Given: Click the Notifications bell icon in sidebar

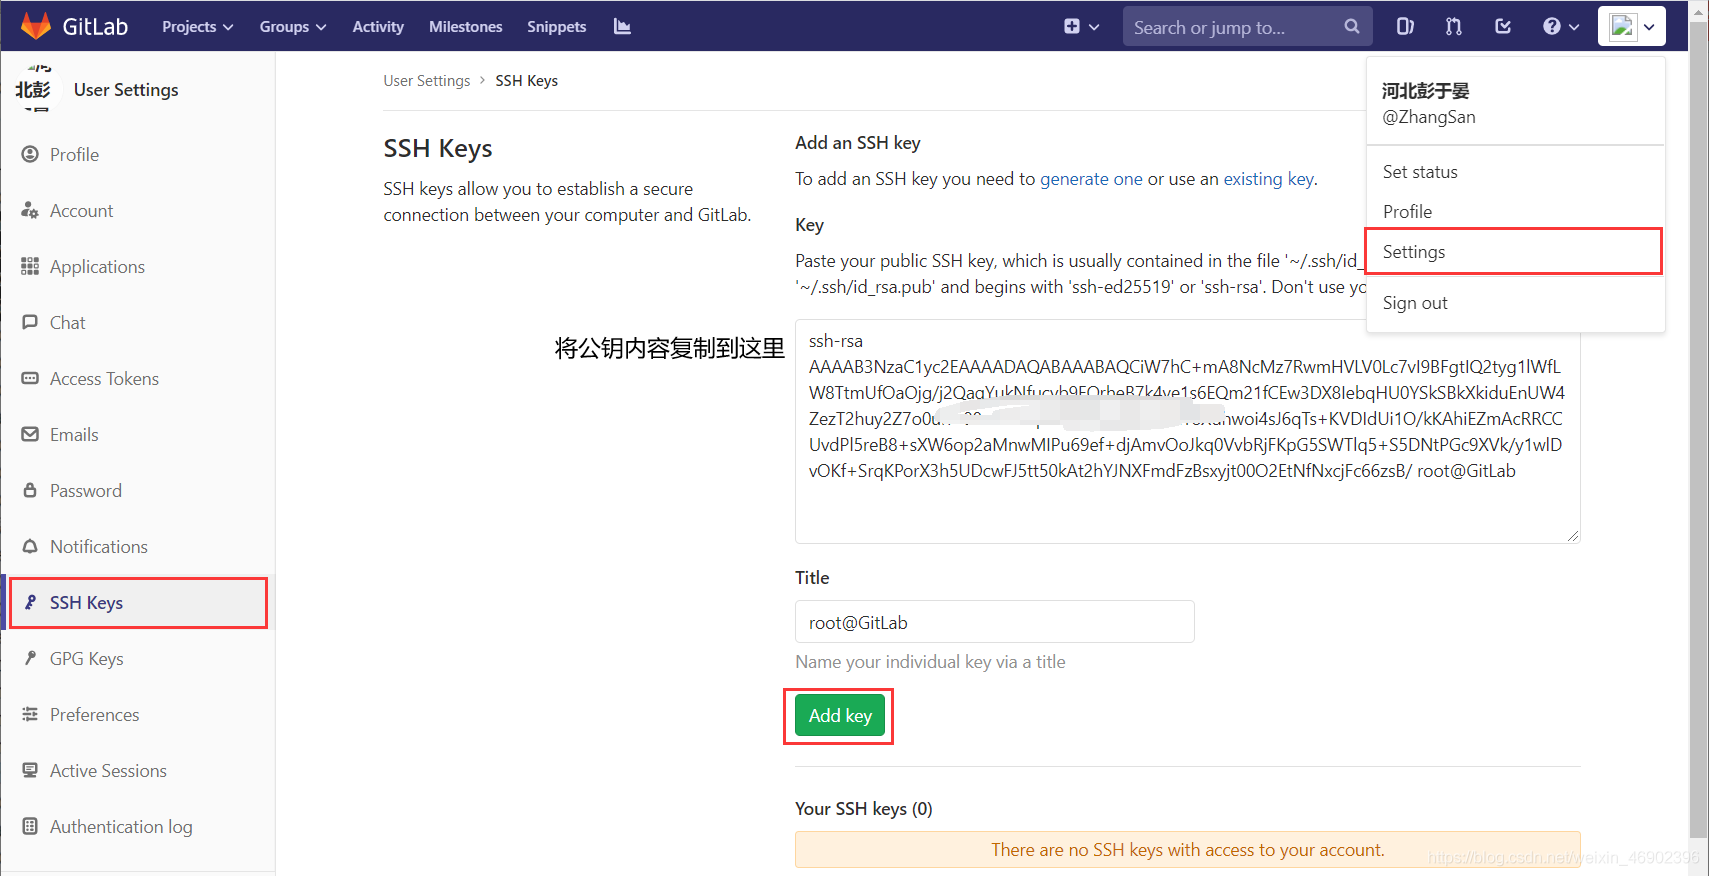Looking at the screenshot, I should pyautogui.click(x=30, y=546).
